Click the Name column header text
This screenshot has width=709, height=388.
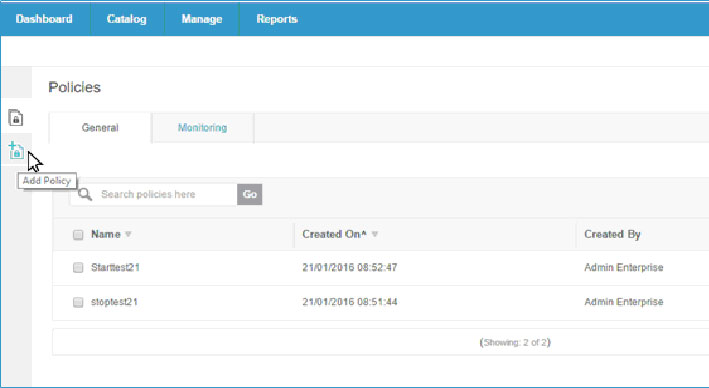pyautogui.click(x=106, y=234)
